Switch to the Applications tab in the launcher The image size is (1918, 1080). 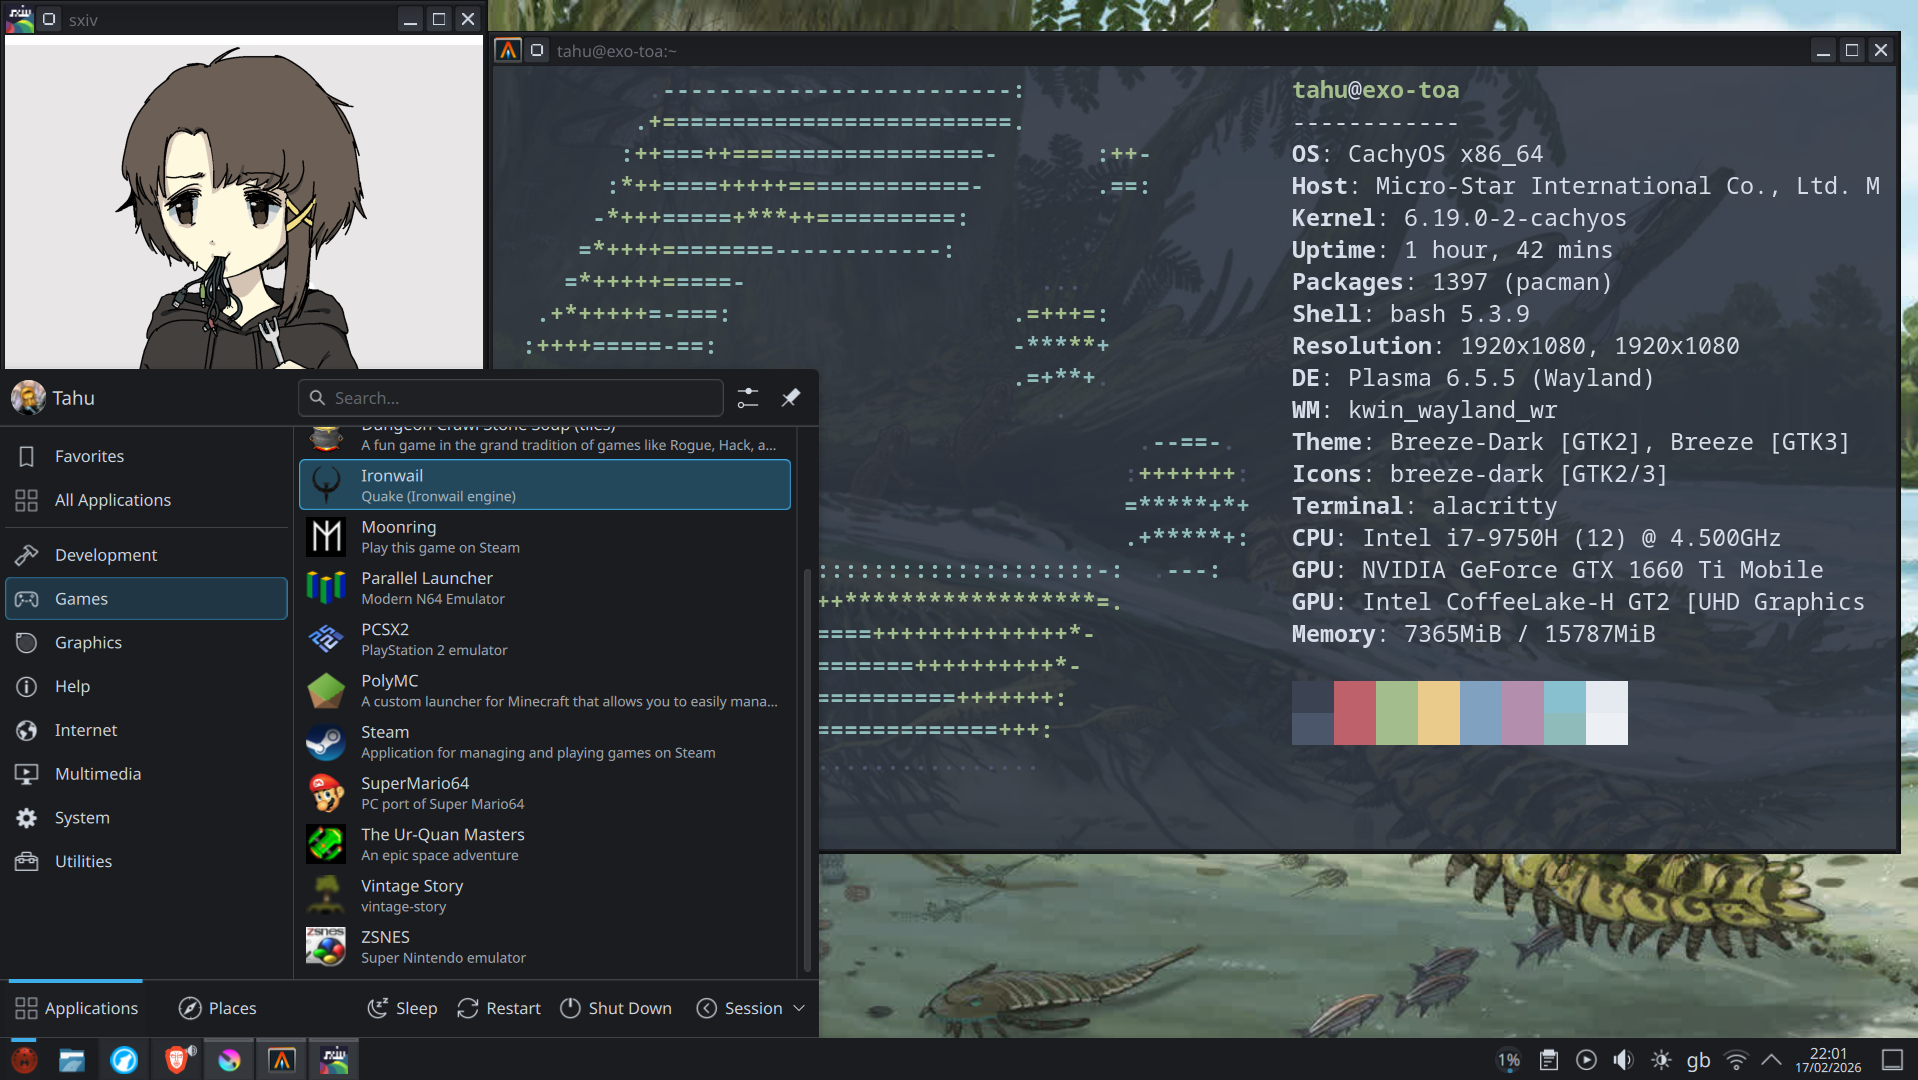(x=76, y=1008)
